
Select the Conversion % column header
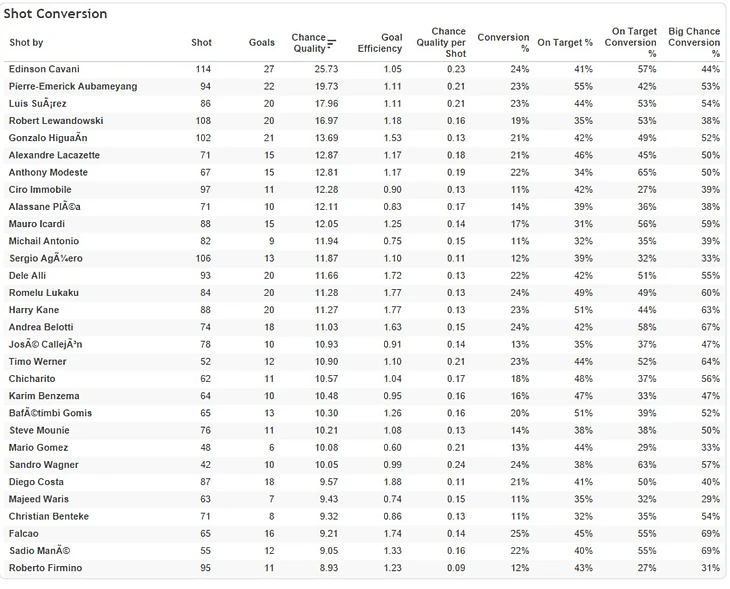point(503,43)
